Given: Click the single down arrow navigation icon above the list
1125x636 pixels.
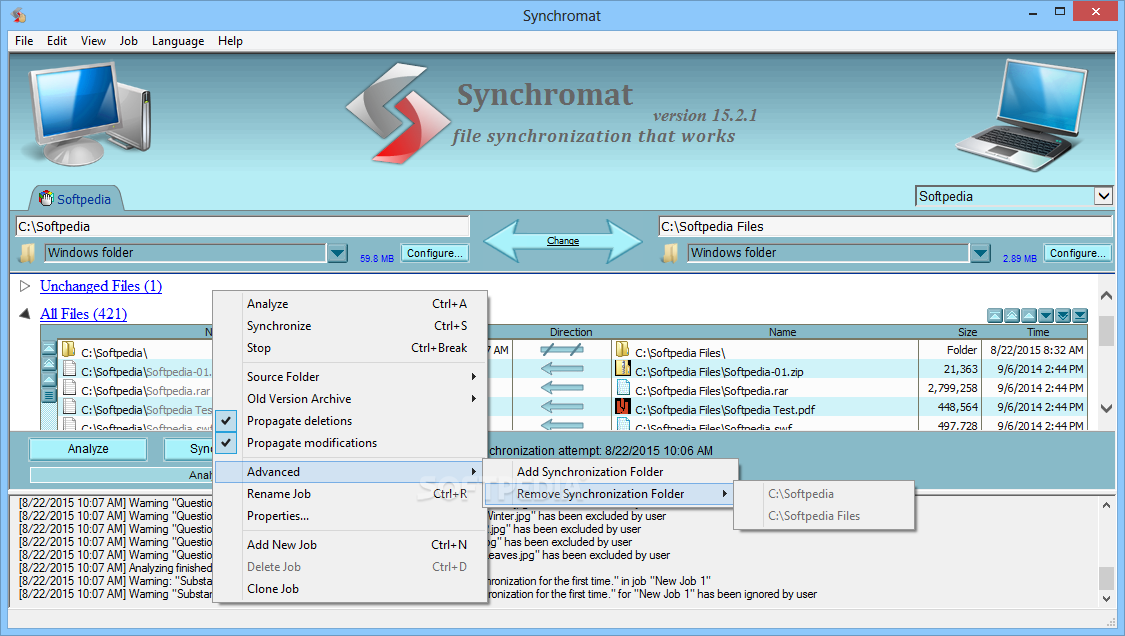Looking at the screenshot, I should pos(1046,316).
